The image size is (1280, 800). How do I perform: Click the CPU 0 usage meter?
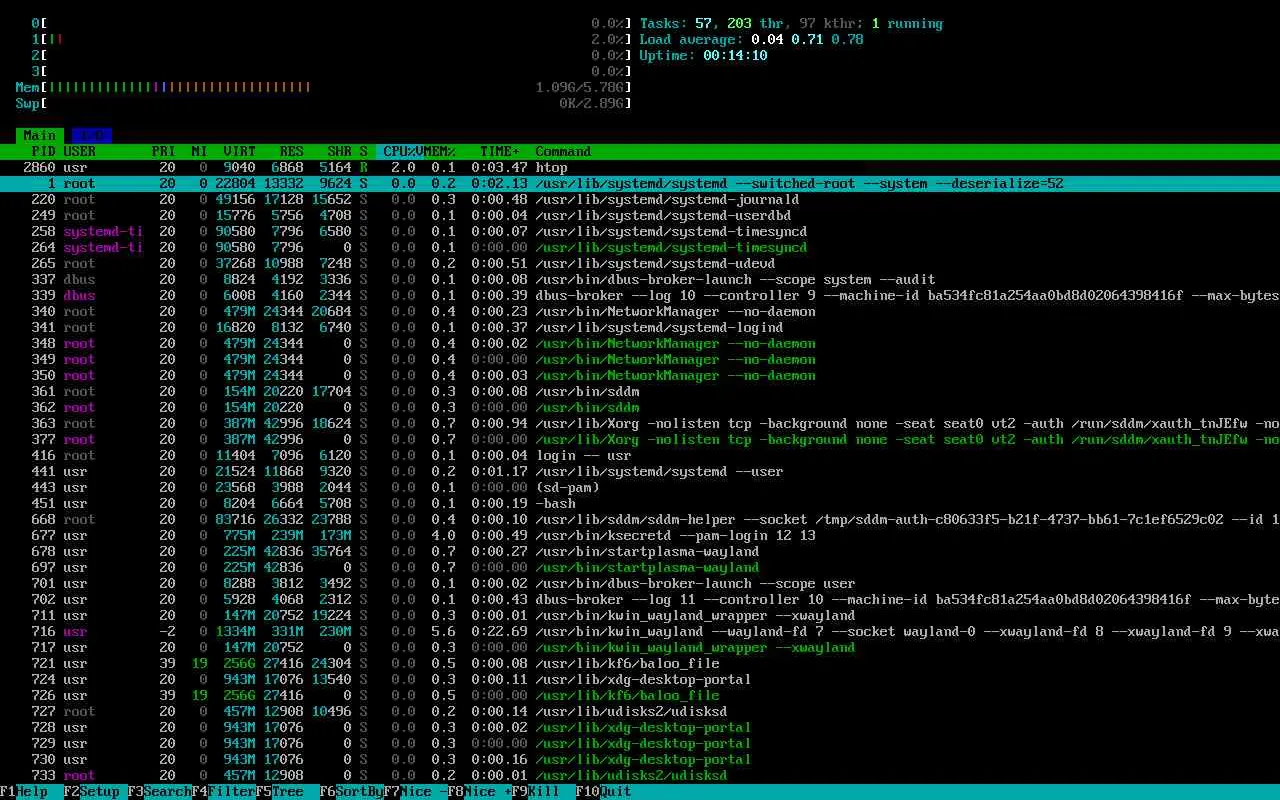pos(332,23)
